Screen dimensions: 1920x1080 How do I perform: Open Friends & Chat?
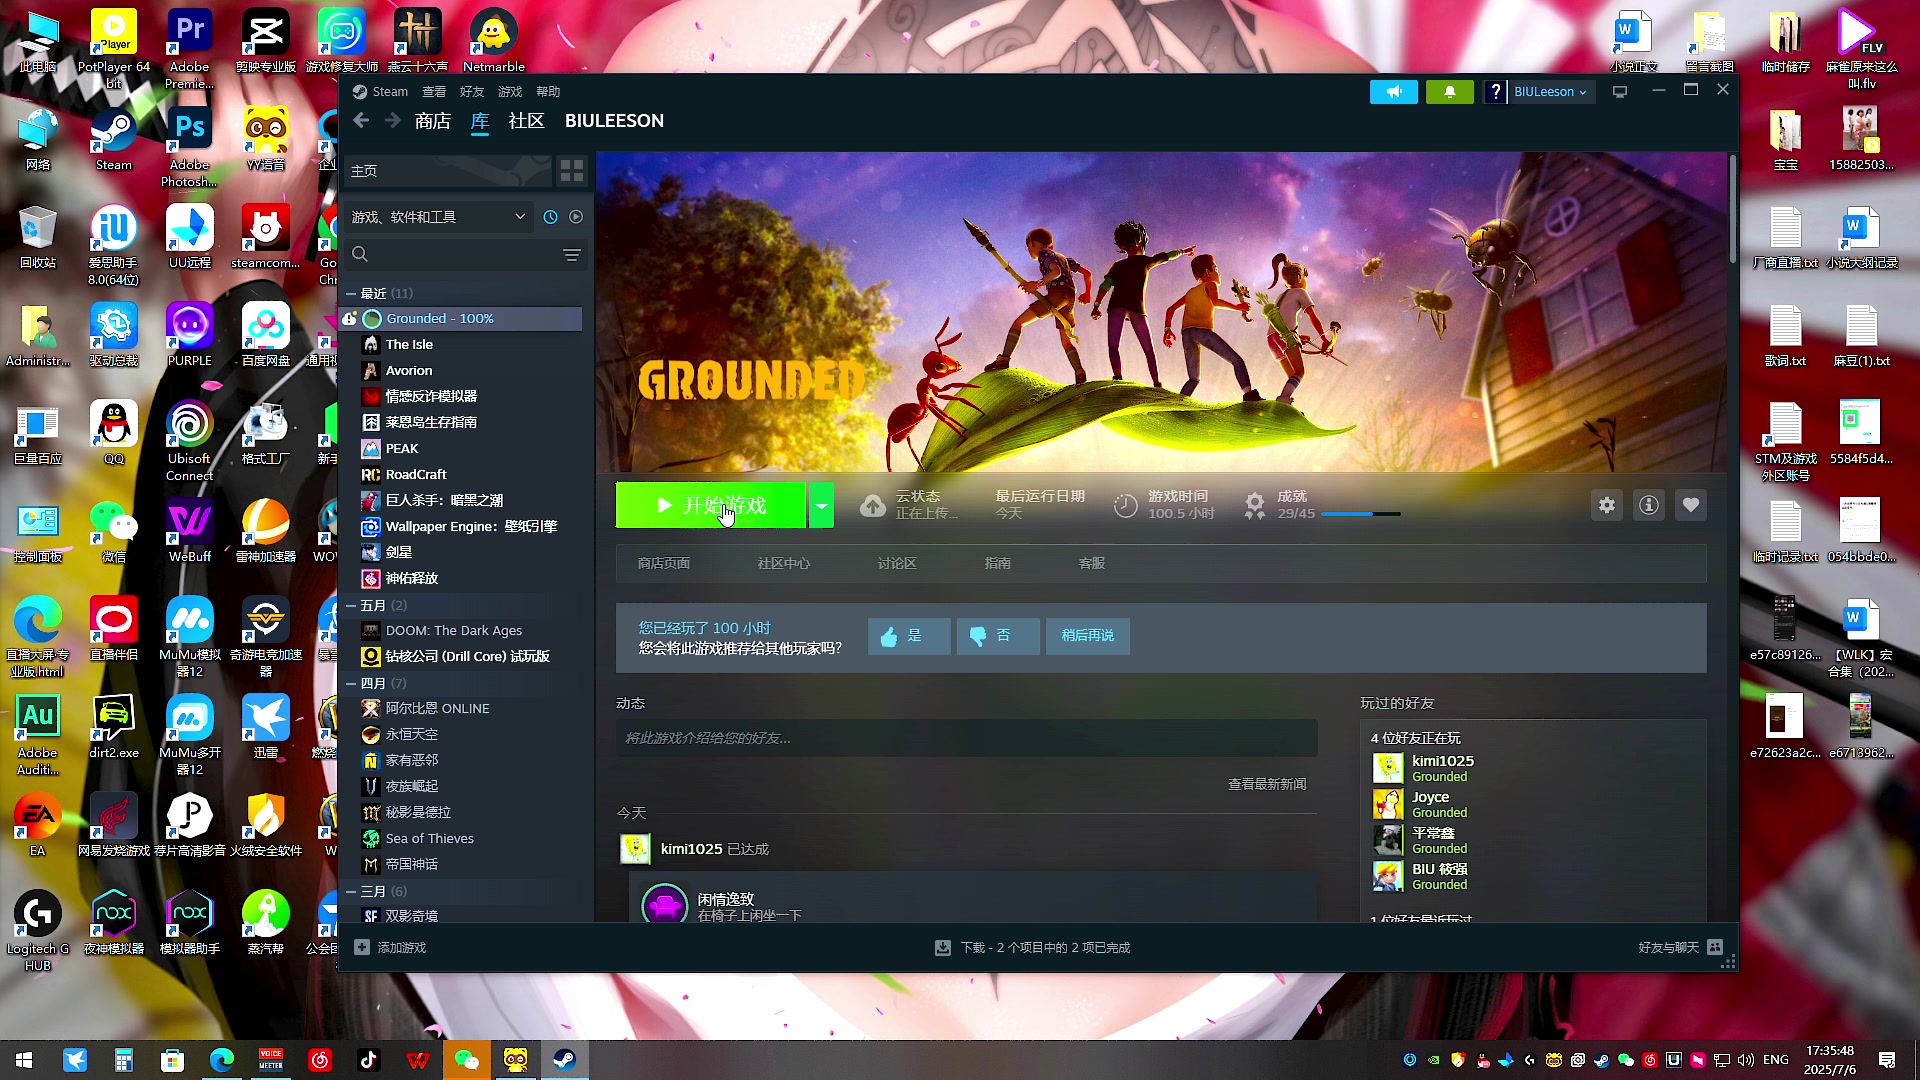point(1680,947)
